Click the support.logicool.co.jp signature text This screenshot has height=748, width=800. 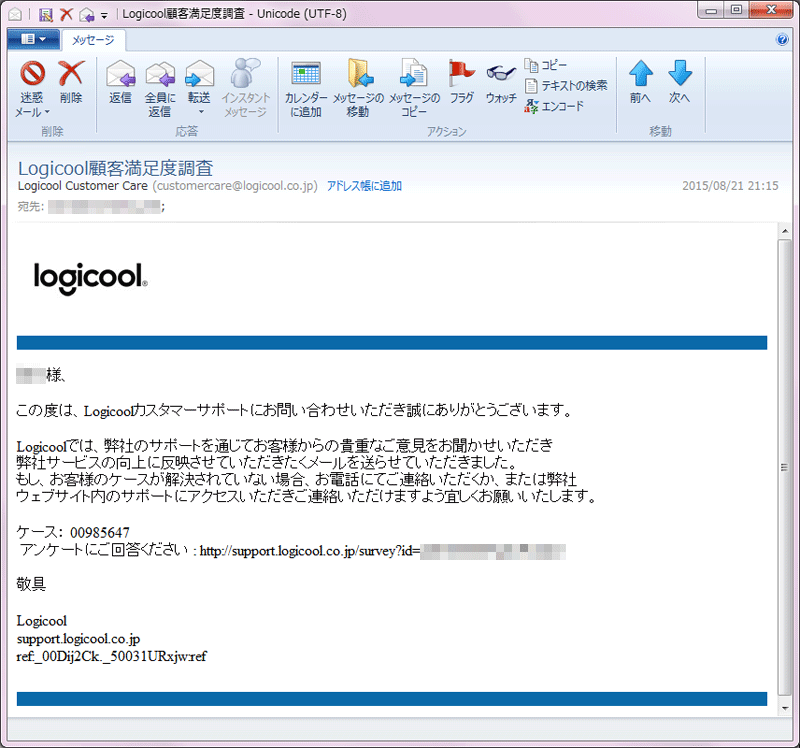tap(78, 639)
